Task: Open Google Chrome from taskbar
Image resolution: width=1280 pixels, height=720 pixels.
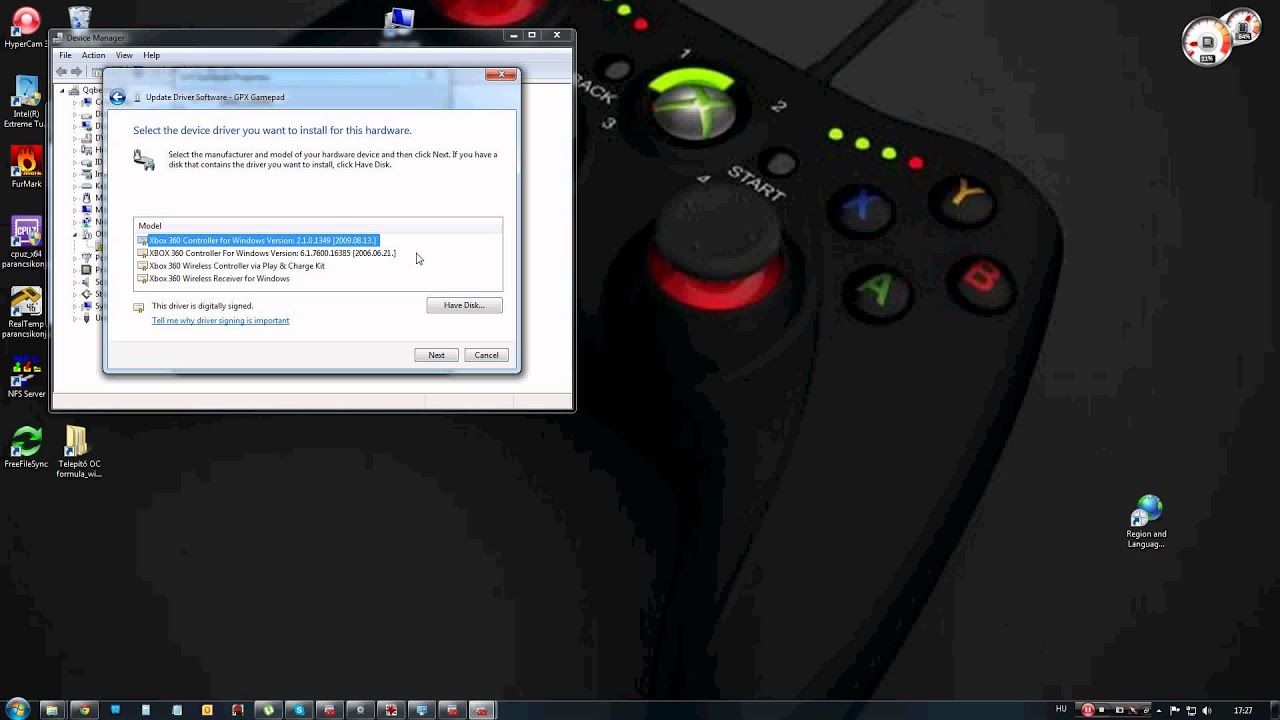Action: [84, 710]
